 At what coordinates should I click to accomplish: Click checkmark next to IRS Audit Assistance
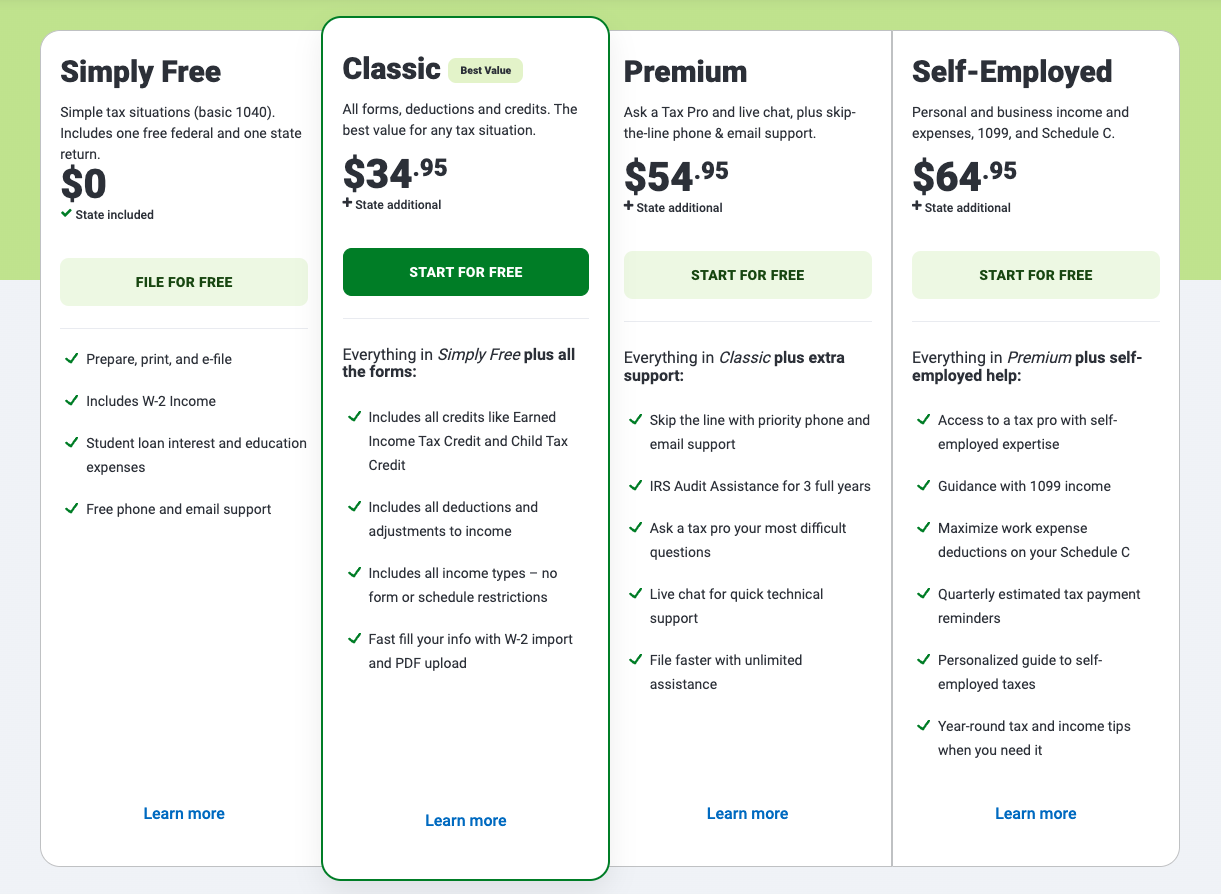tap(635, 485)
